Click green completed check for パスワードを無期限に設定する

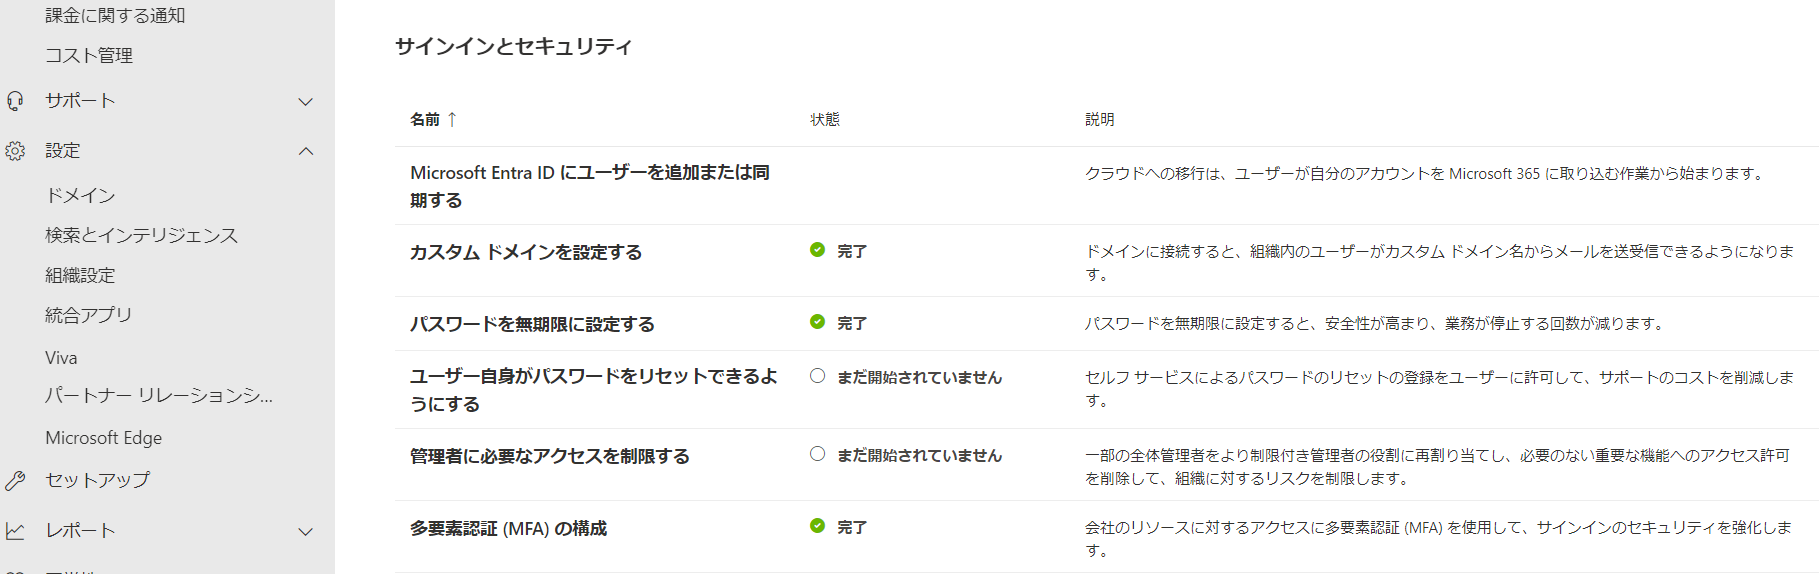pyautogui.click(x=817, y=322)
